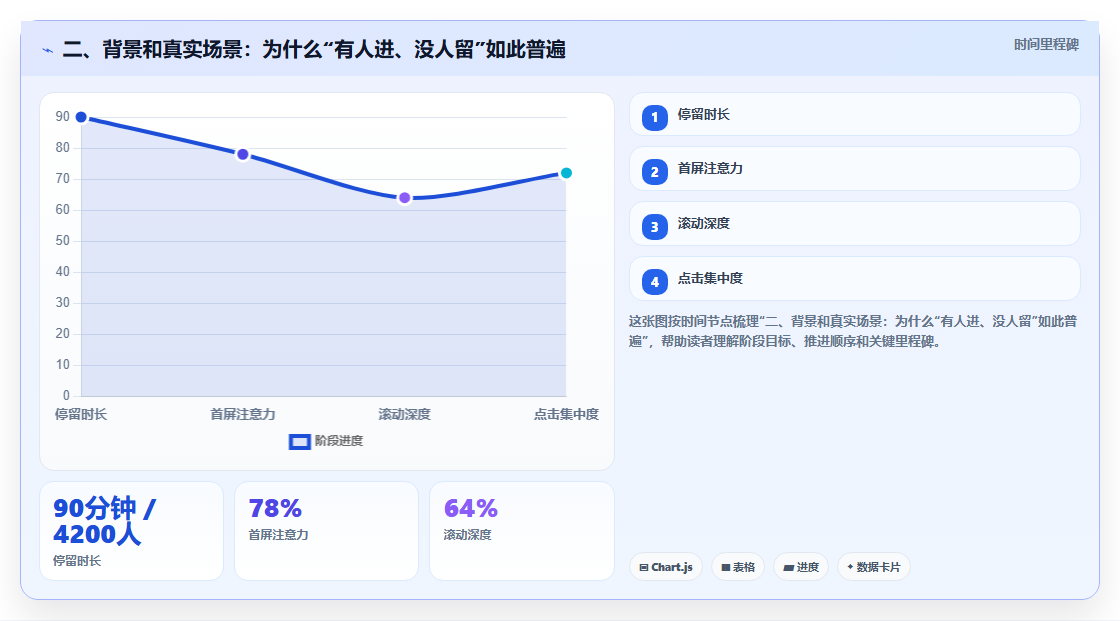Click the 90分钟 / 4200人 data card

tap(131, 531)
